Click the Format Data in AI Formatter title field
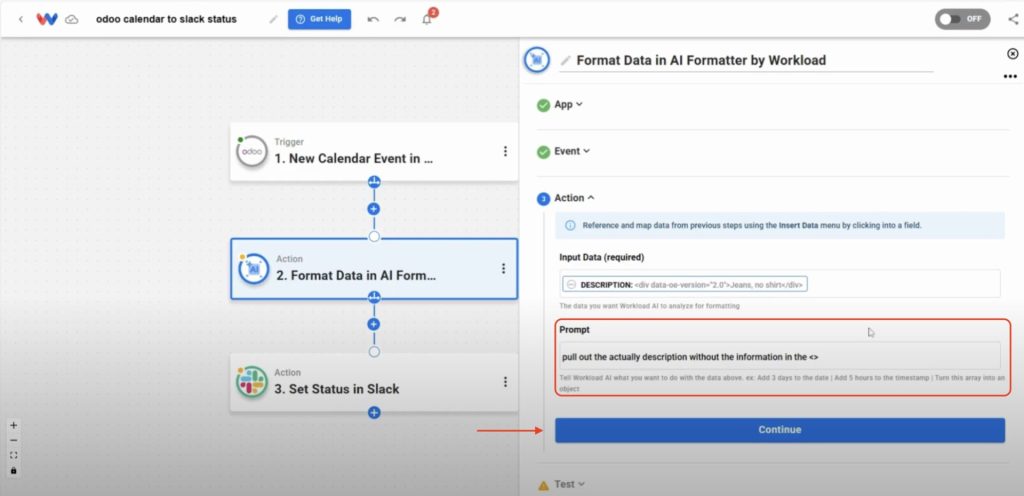This screenshot has height=496, width=1024. click(746, 61)
